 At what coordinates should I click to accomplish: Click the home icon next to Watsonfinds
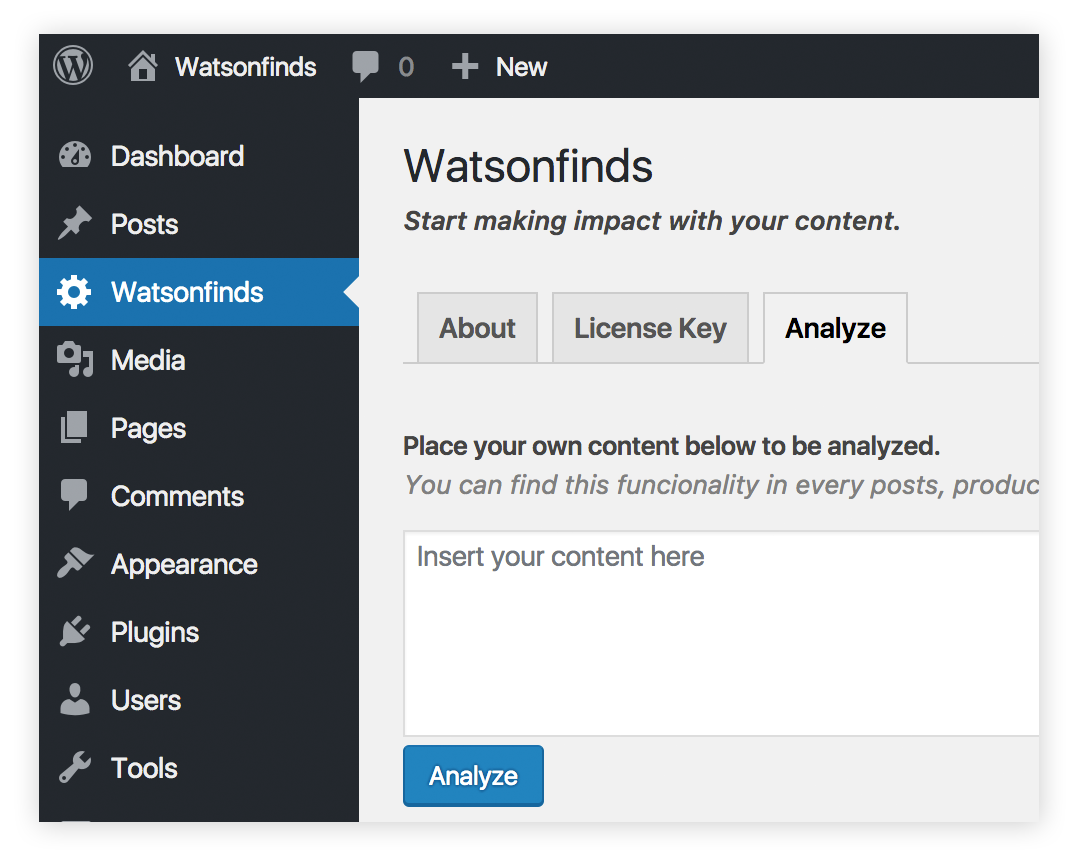(x=143, y=66)
